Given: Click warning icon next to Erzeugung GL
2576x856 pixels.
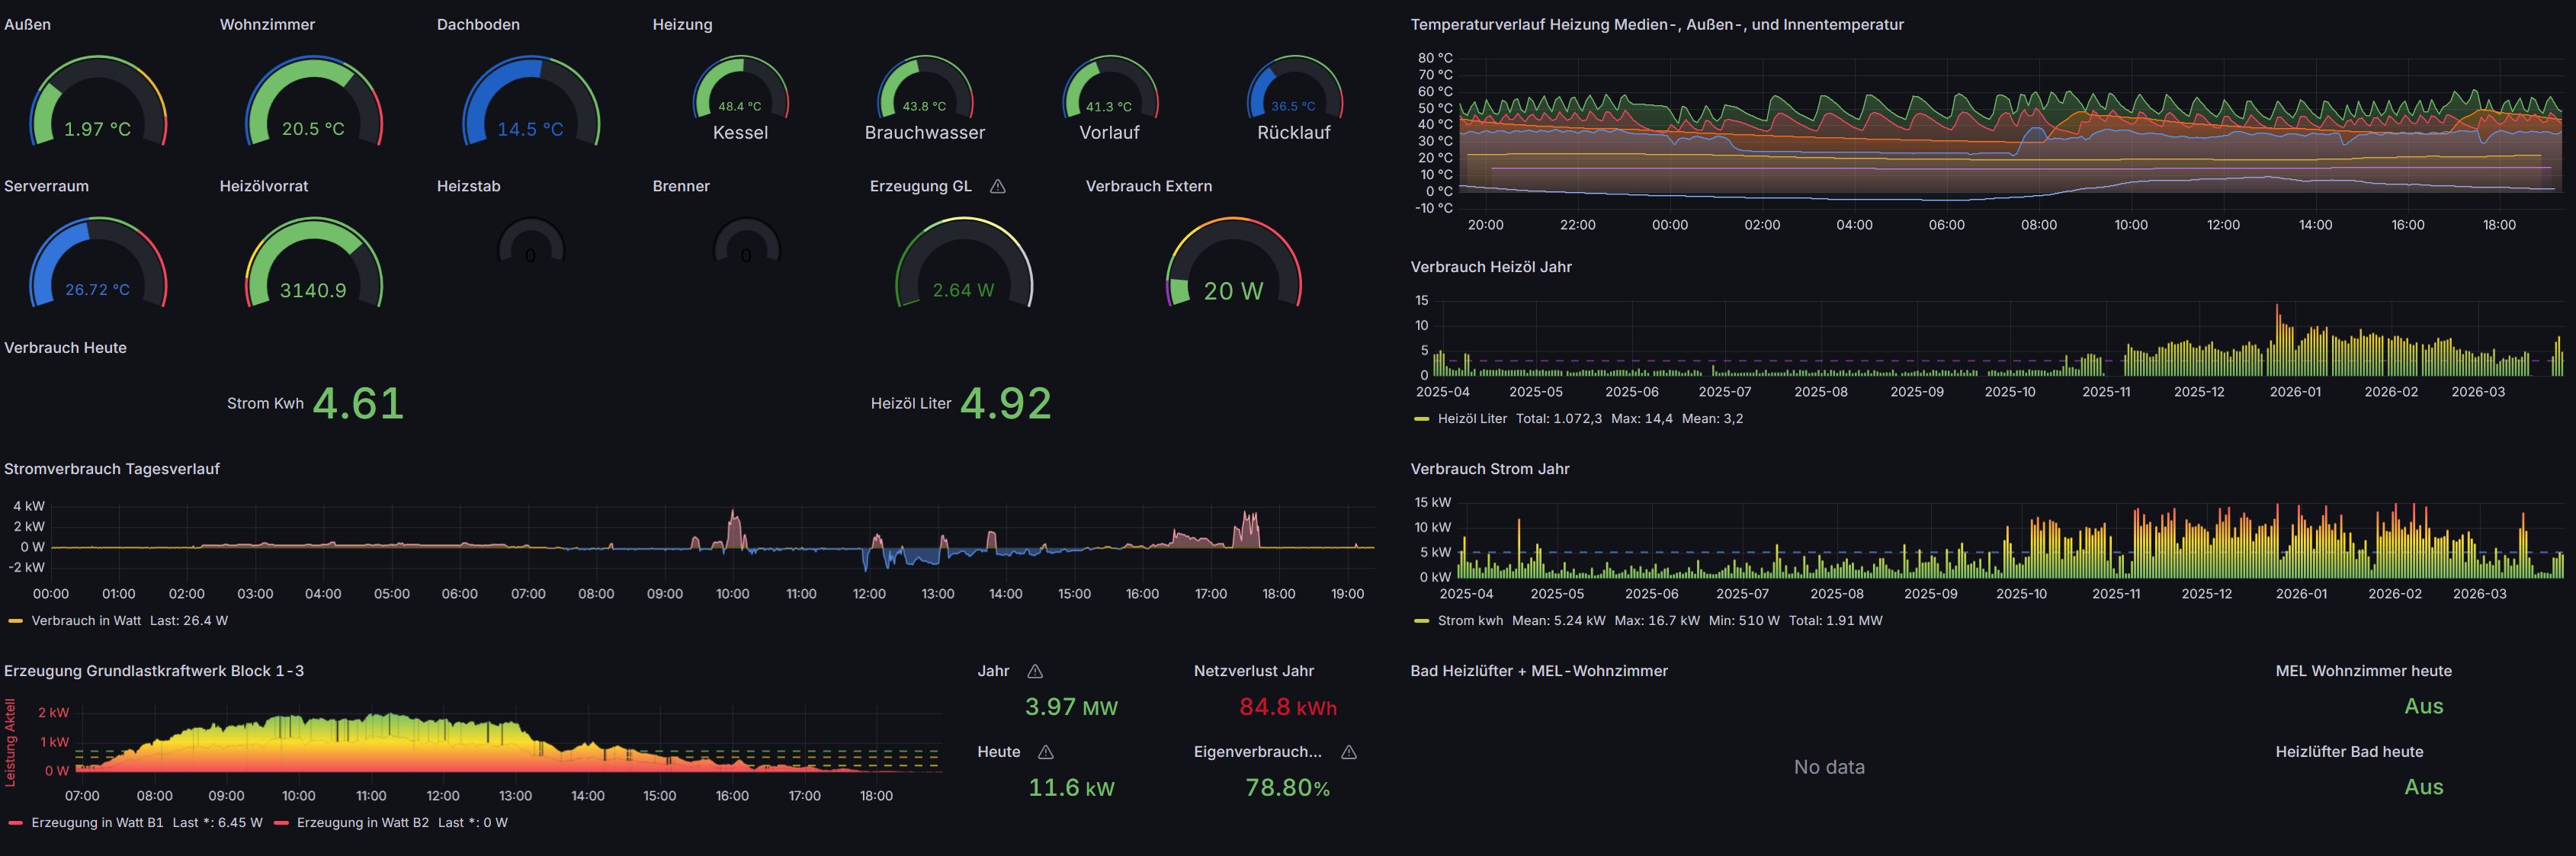Looking at the screenshot, I should pos(997,186).
